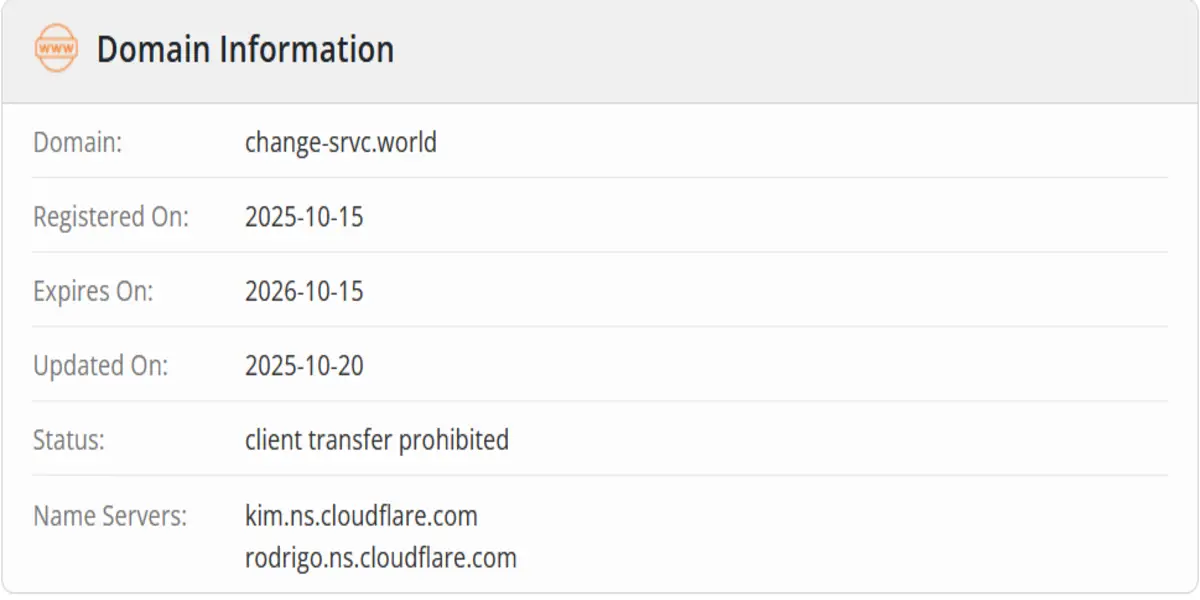Click the updated date 2025-10-20
Image resolution: width=1200 pixels, height=600 pixels.
304,366
